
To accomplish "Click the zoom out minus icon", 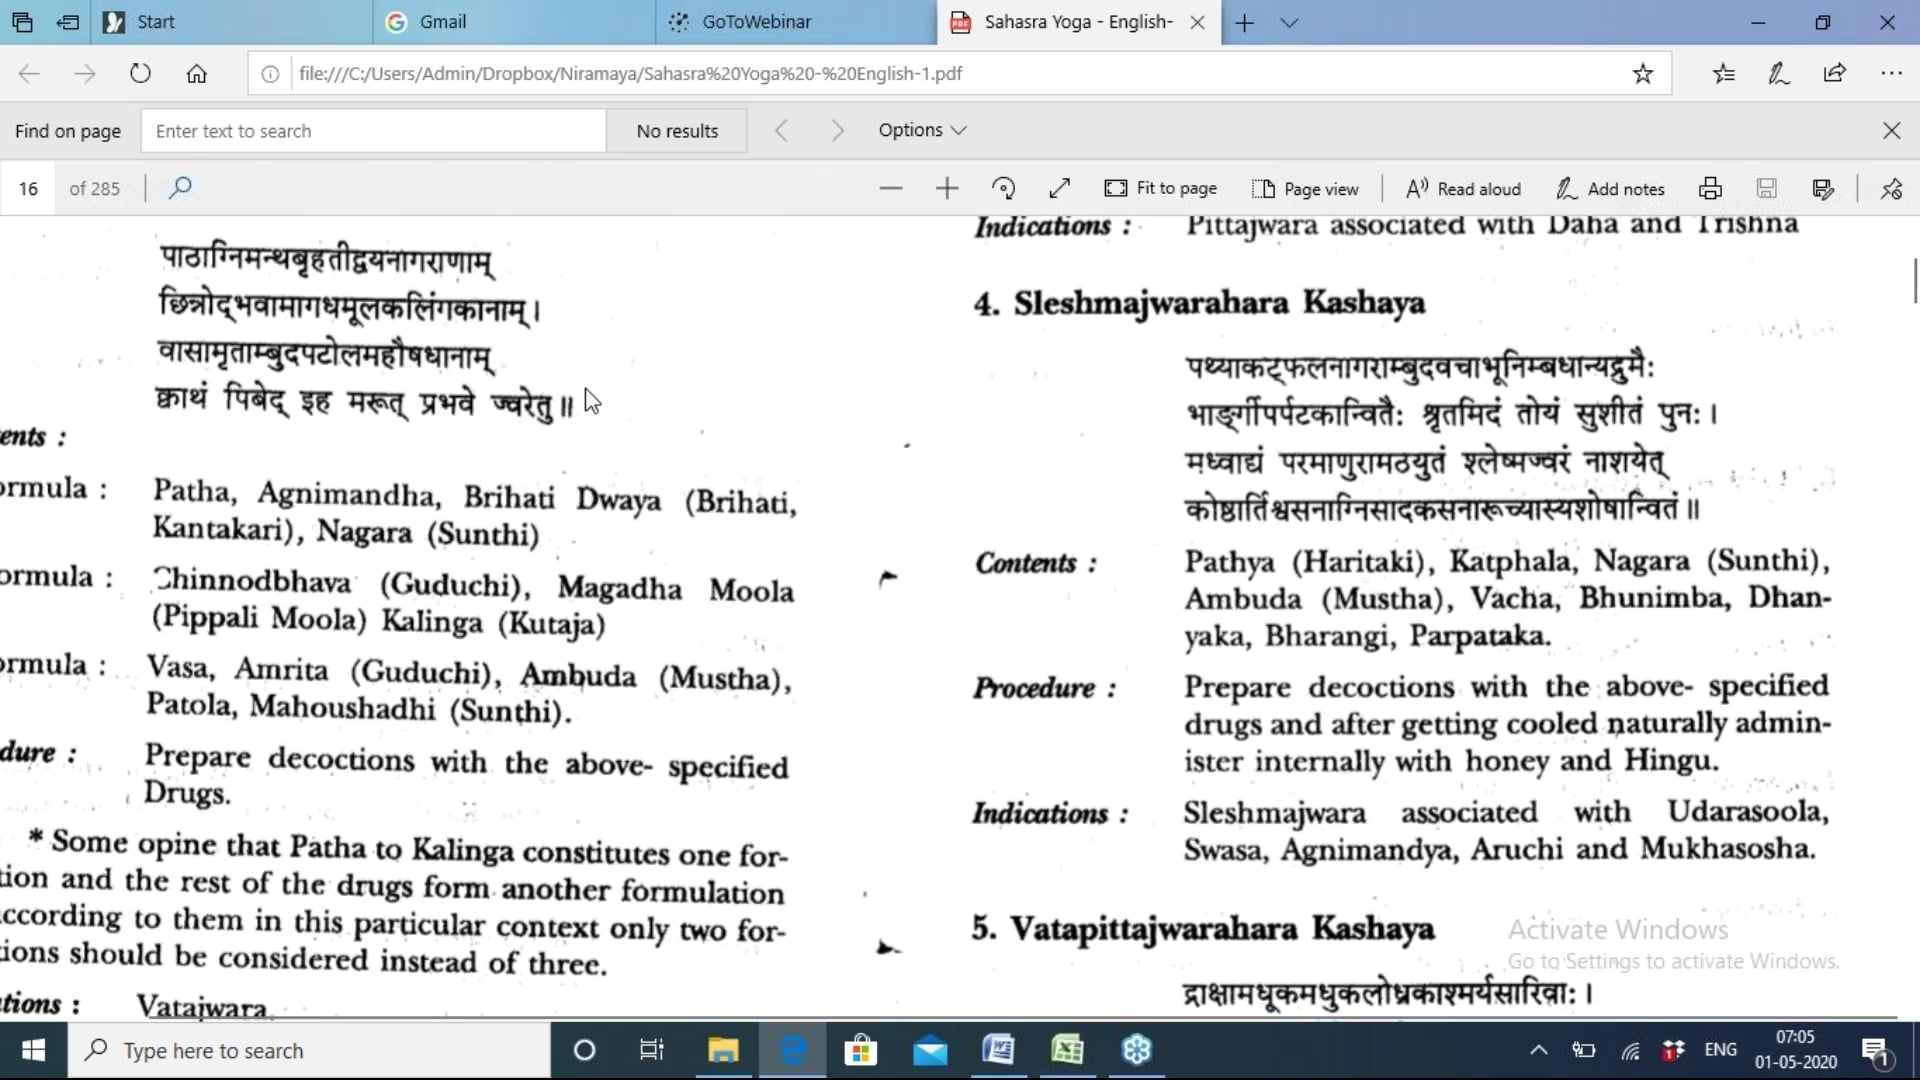I will pyautogui.click(x=890, y=188).
